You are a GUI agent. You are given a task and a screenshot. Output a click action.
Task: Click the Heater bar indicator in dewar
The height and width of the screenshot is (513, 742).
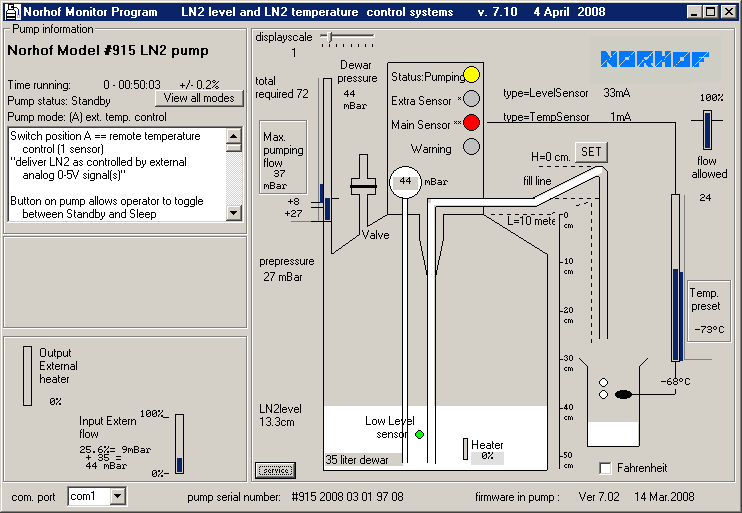point(466,449)
